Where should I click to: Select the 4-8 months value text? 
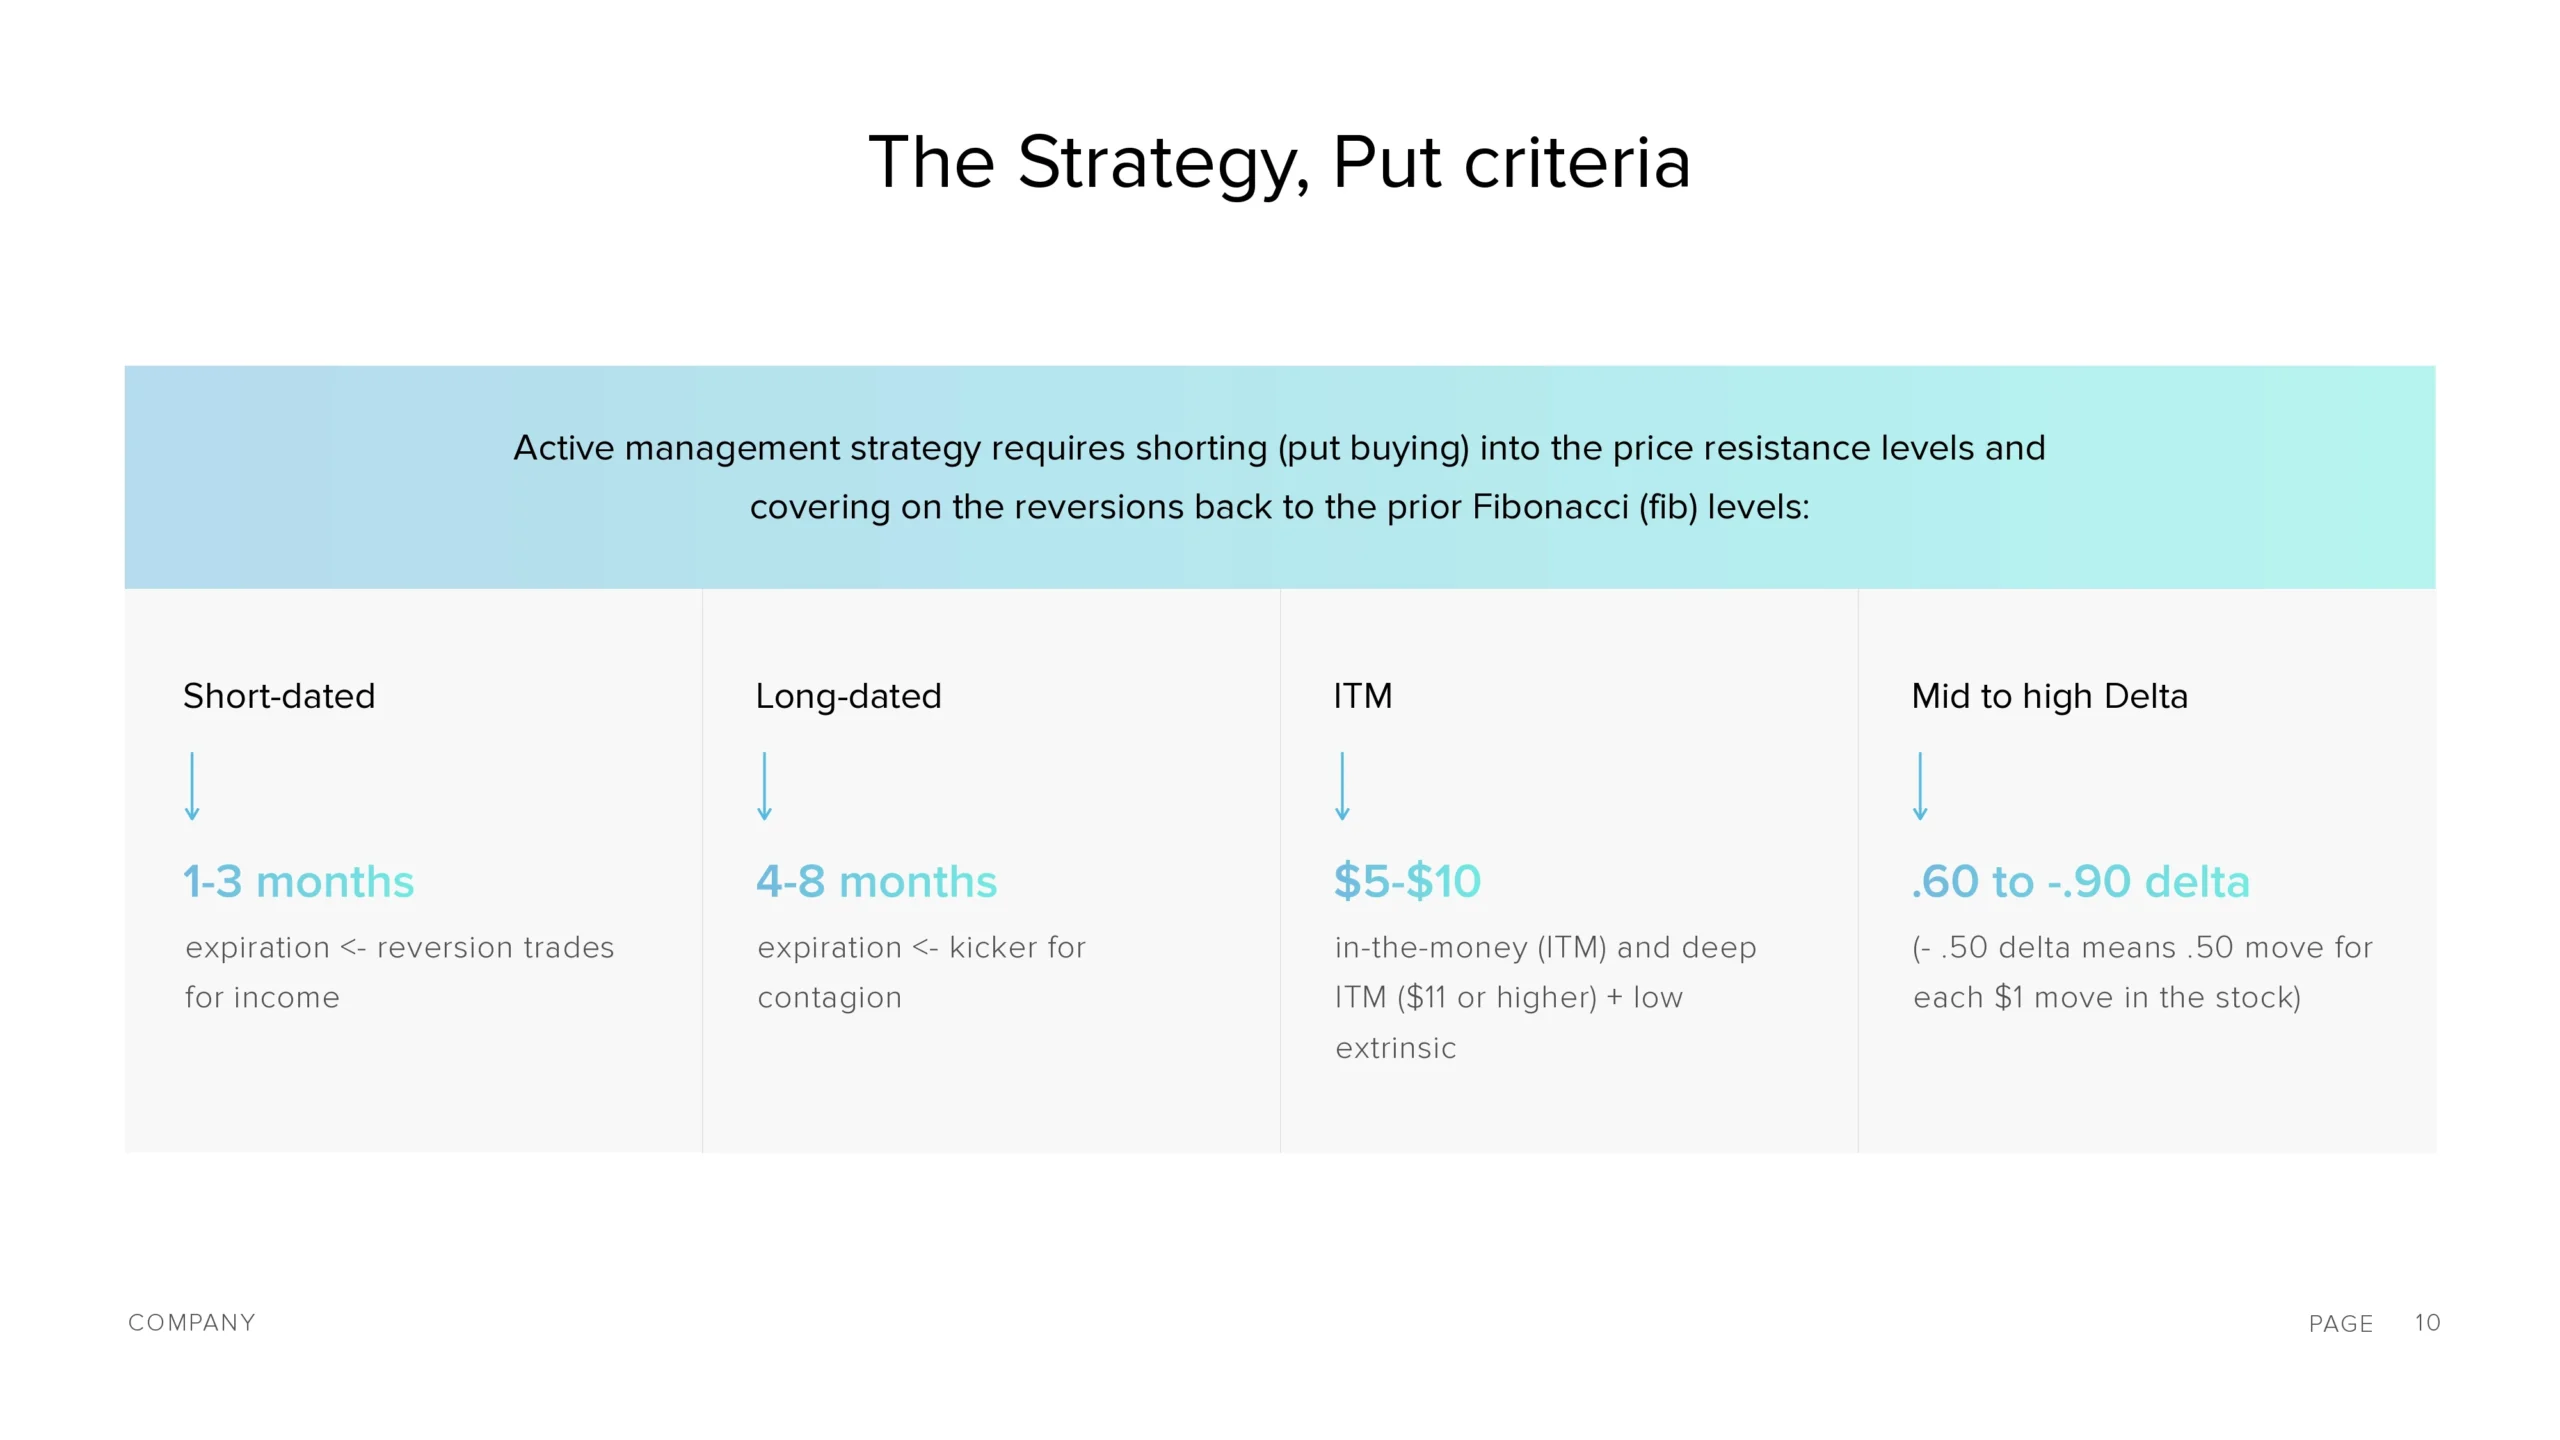[876, 882]
